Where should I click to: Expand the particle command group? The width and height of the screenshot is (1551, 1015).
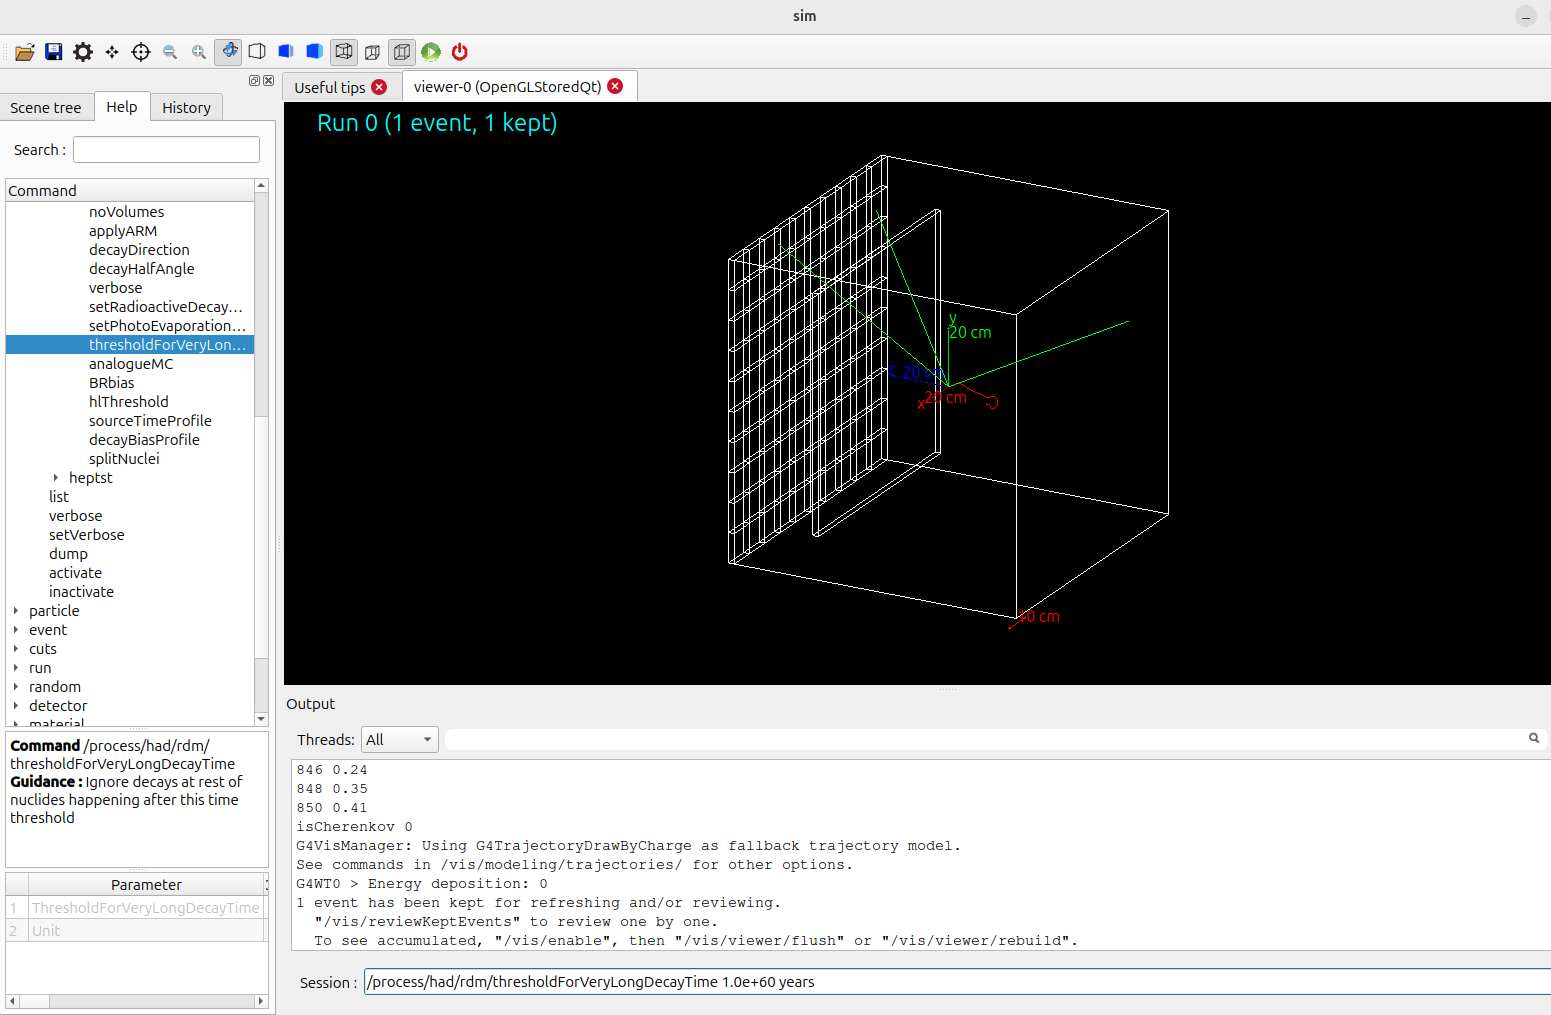(x=16, y=611)
